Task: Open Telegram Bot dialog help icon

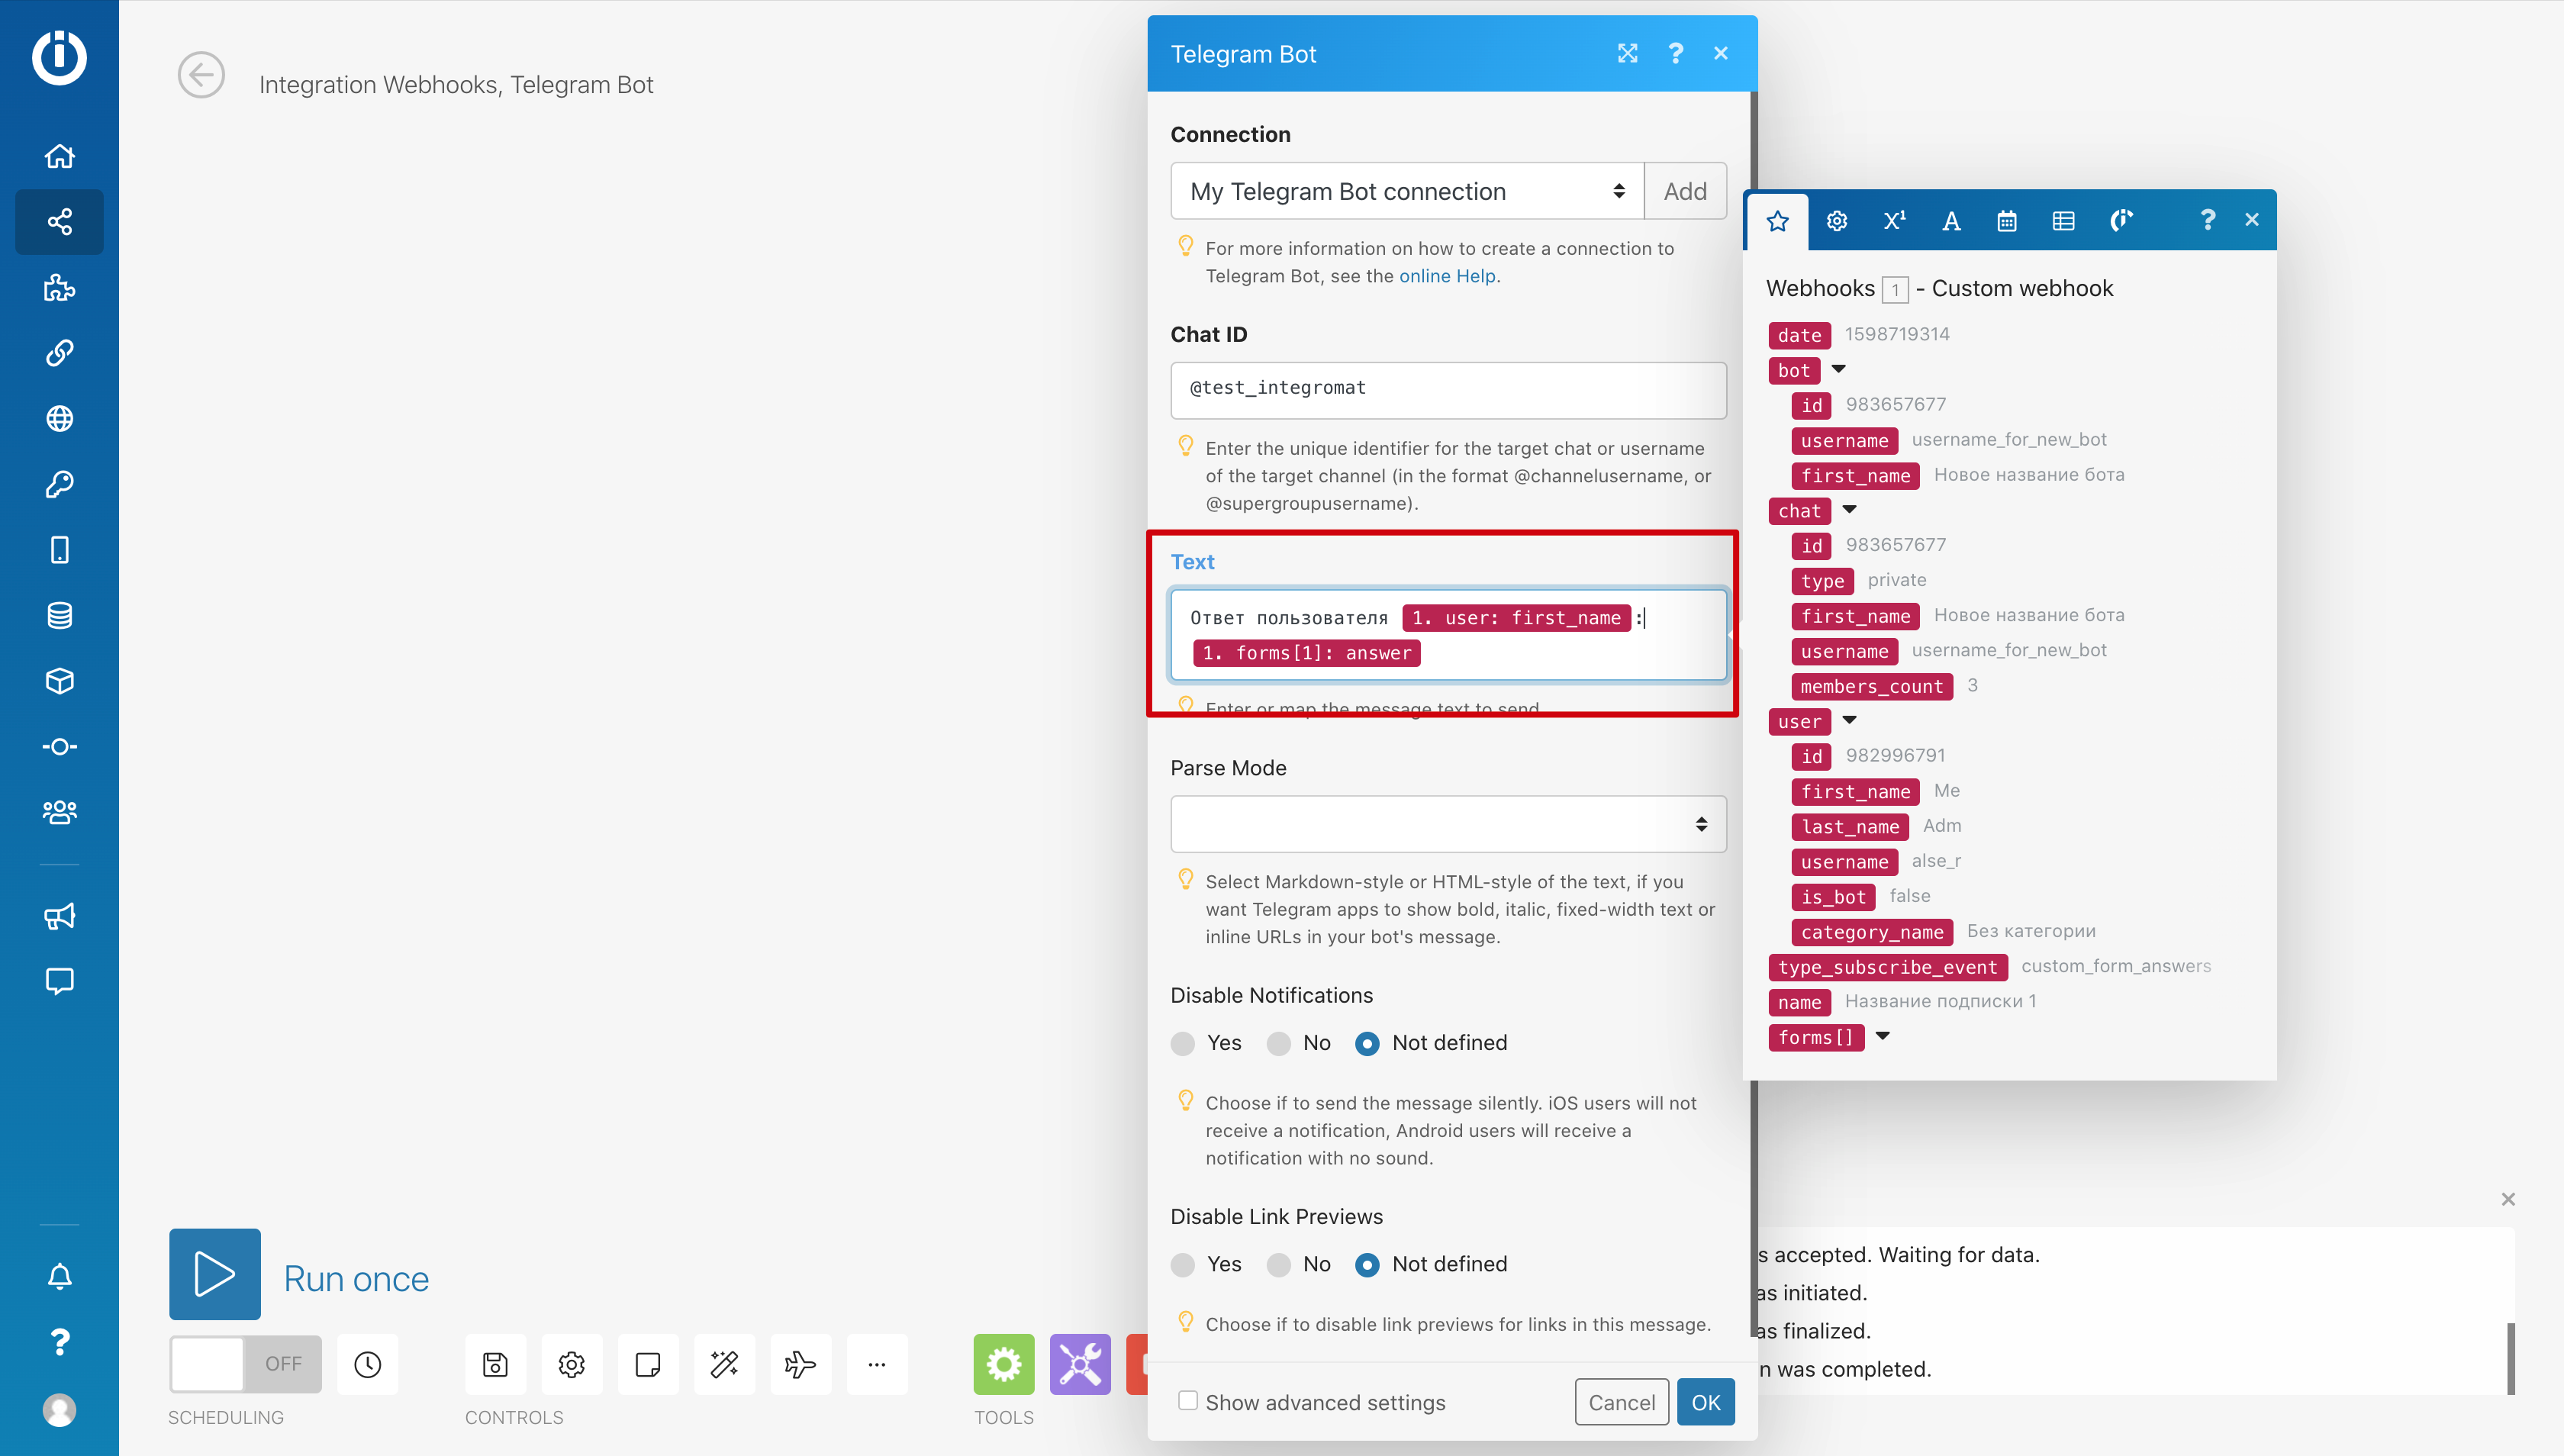Action: [1676, 53]
